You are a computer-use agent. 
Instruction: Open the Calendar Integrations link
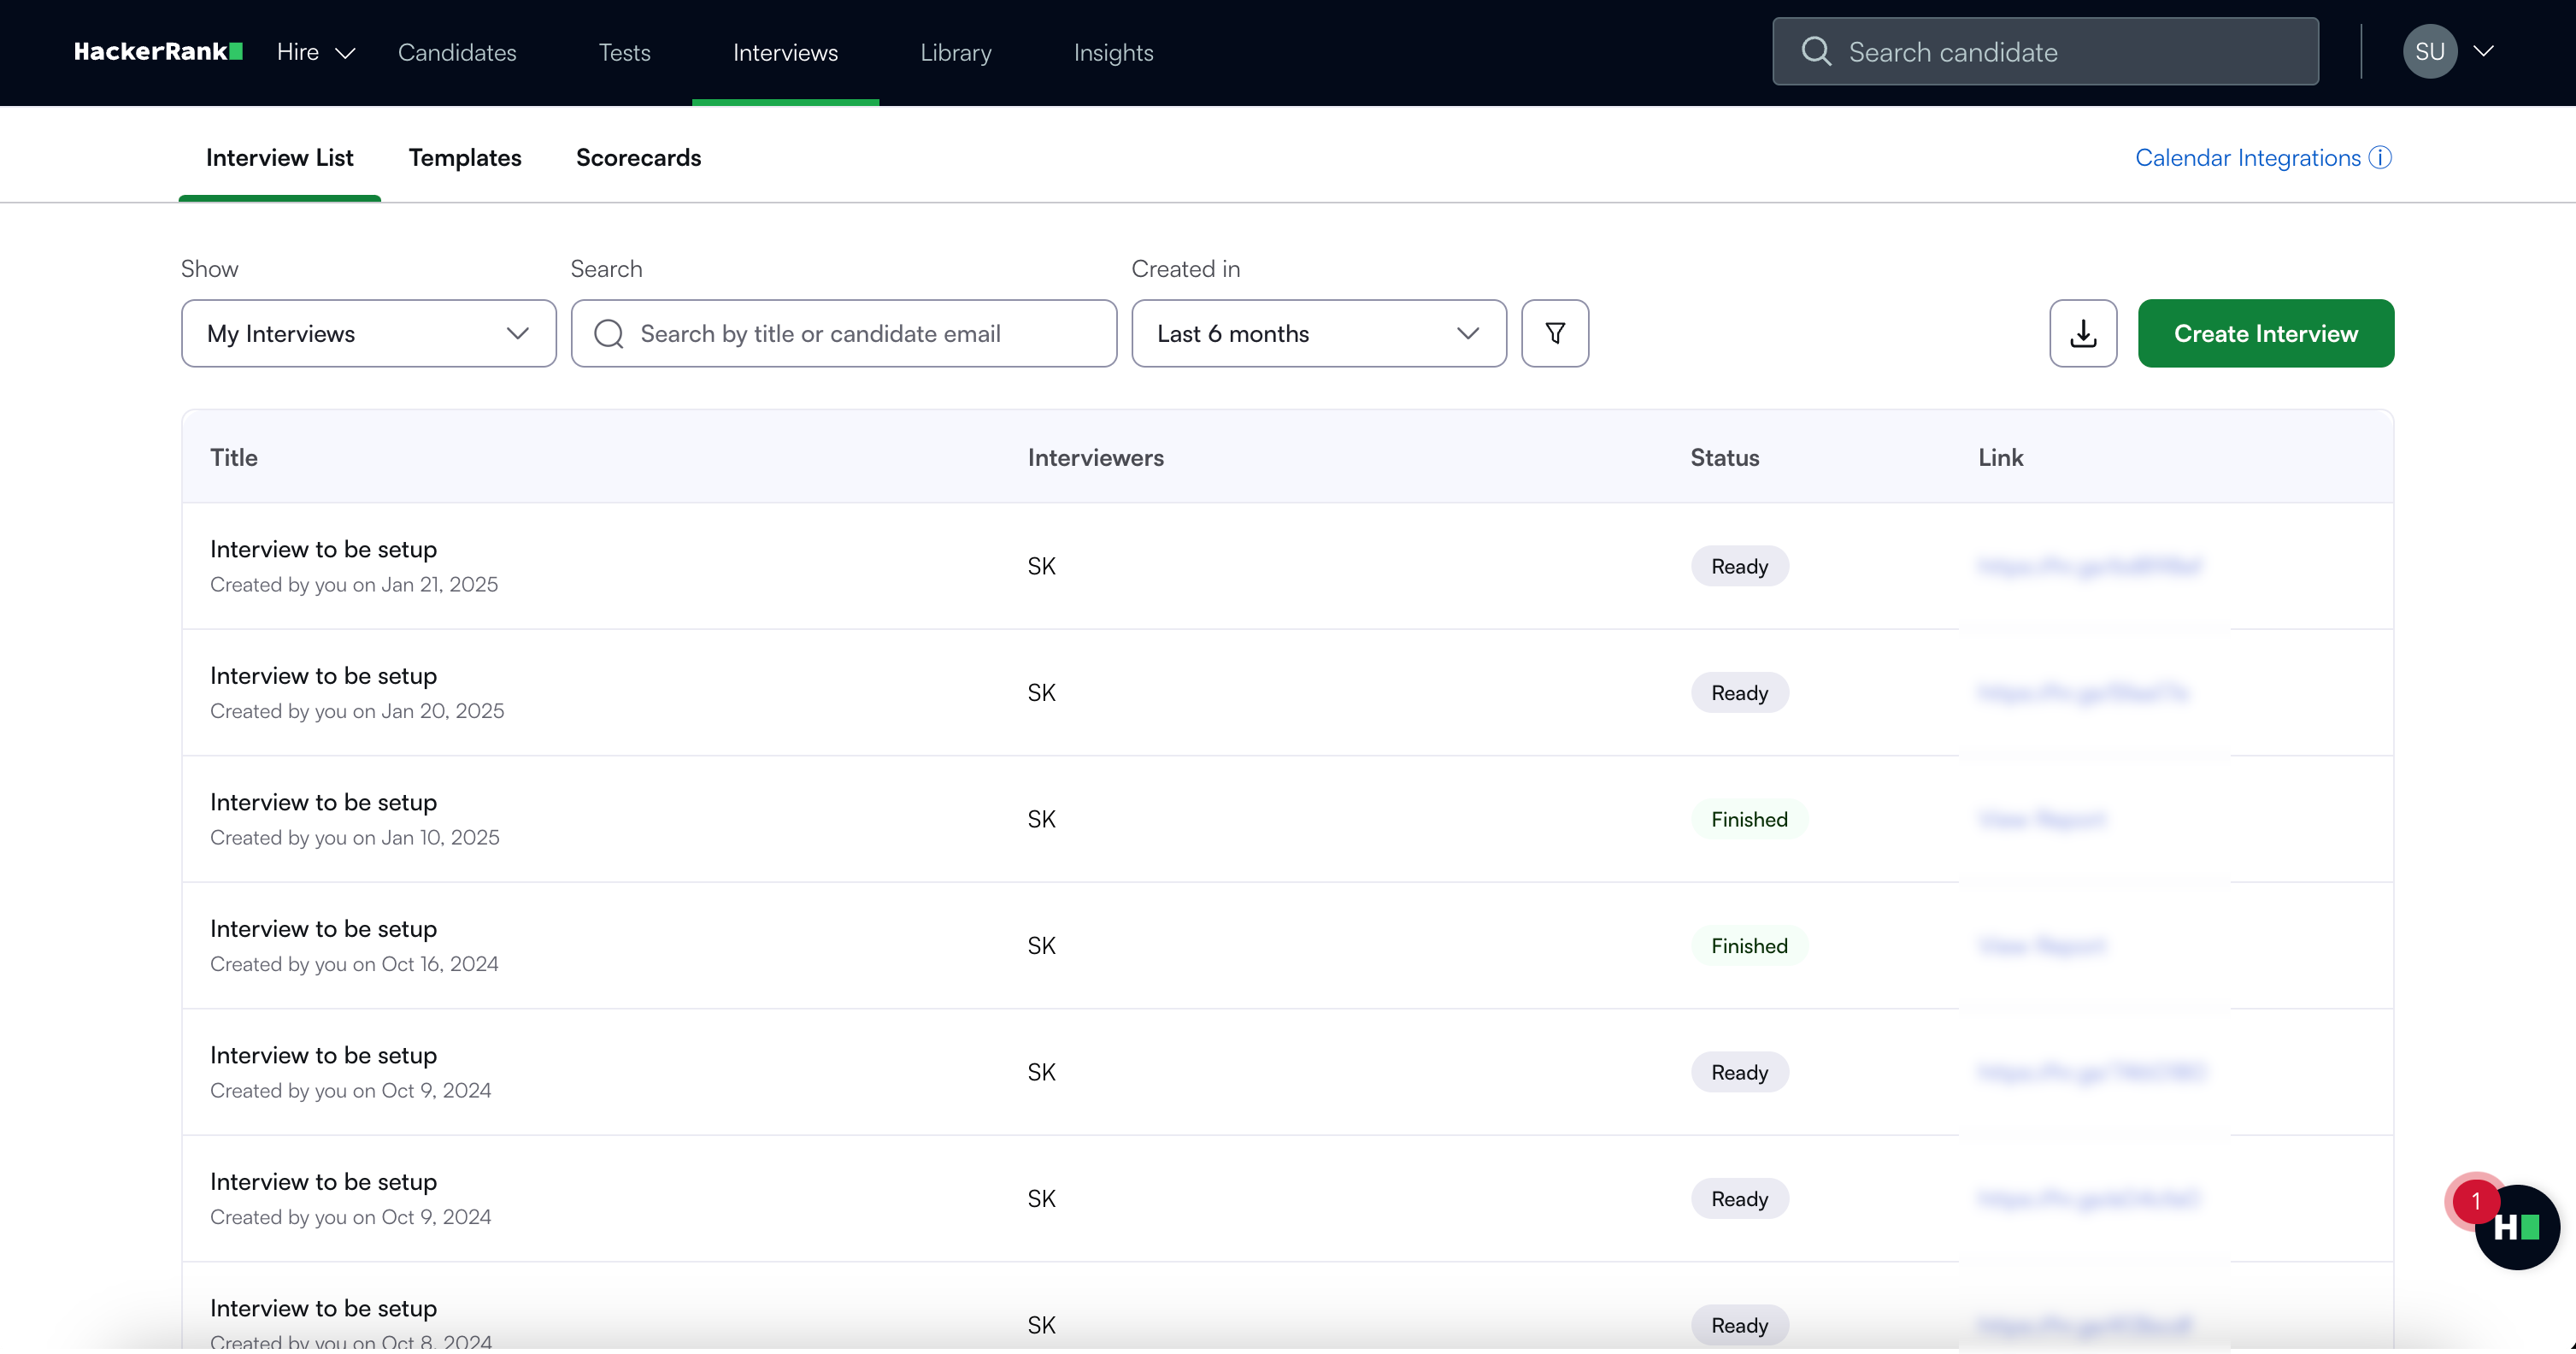point(2247,158)
